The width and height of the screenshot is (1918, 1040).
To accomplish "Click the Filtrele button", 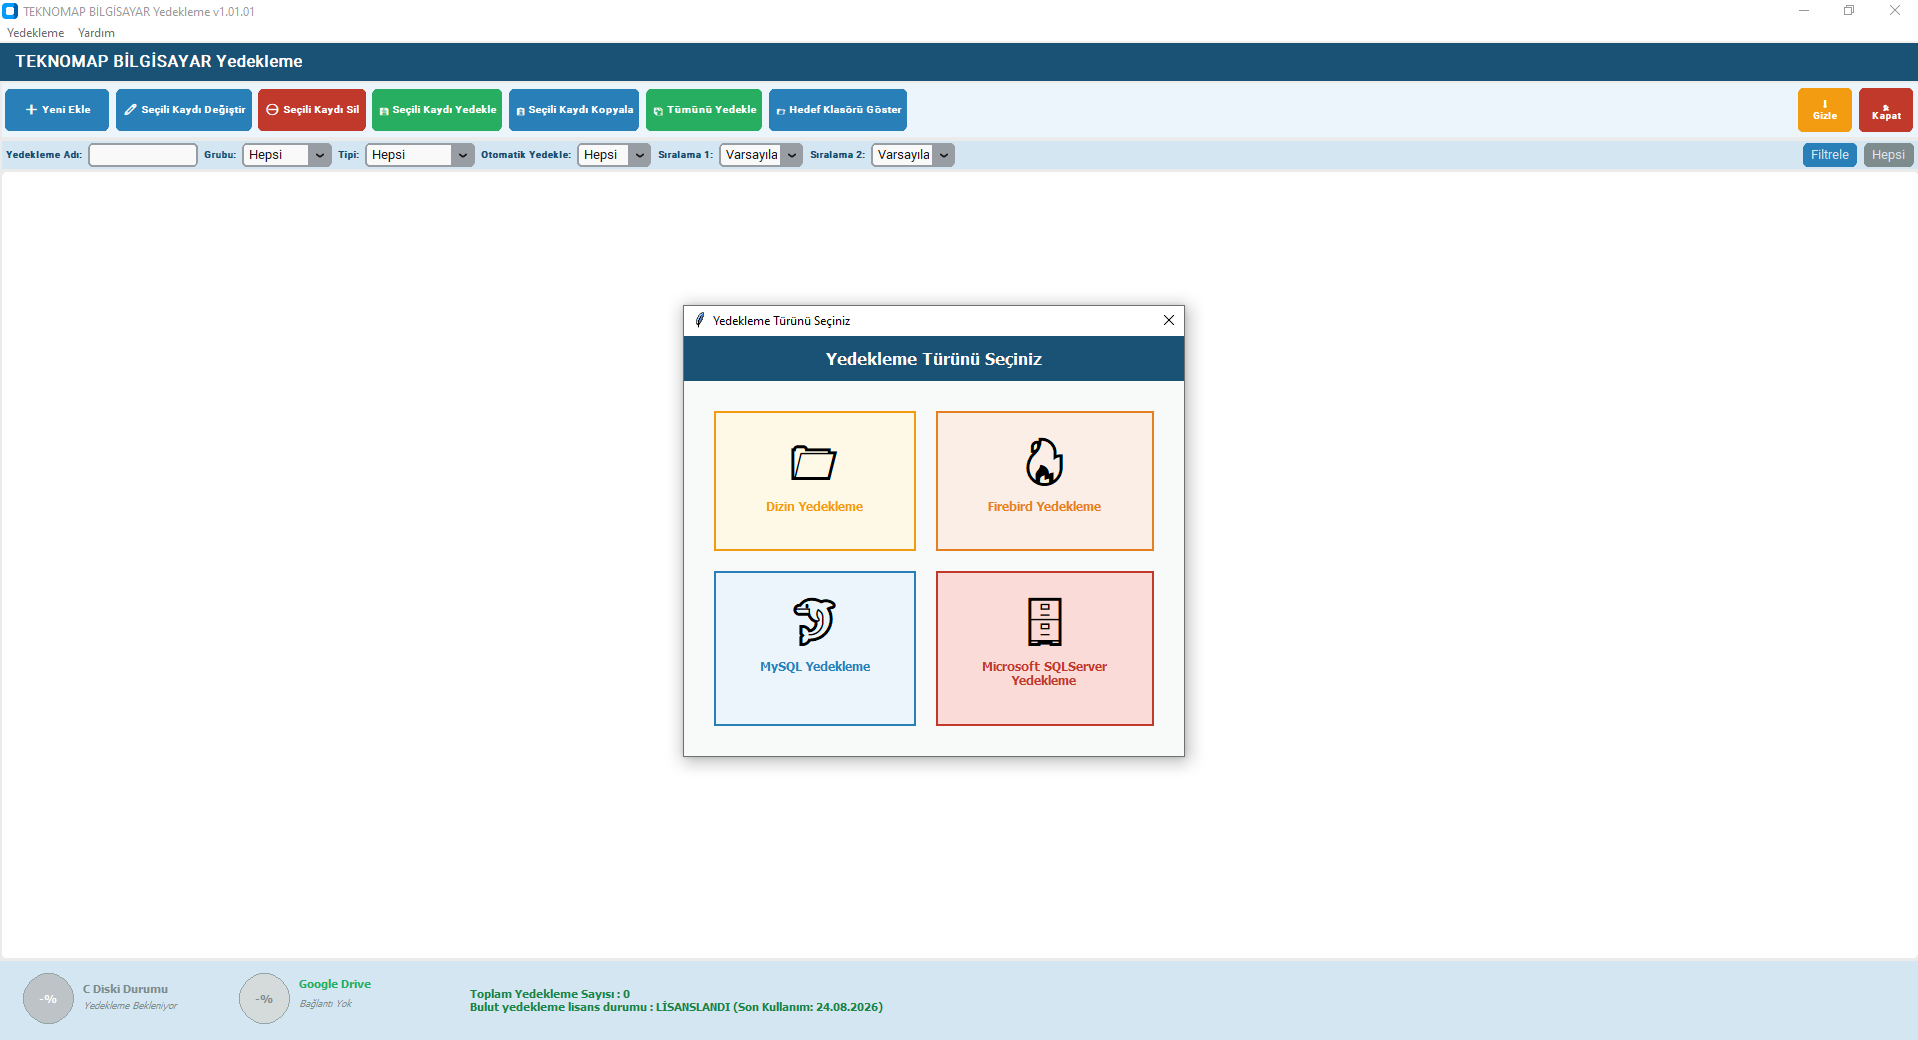I will point(1829,155).
